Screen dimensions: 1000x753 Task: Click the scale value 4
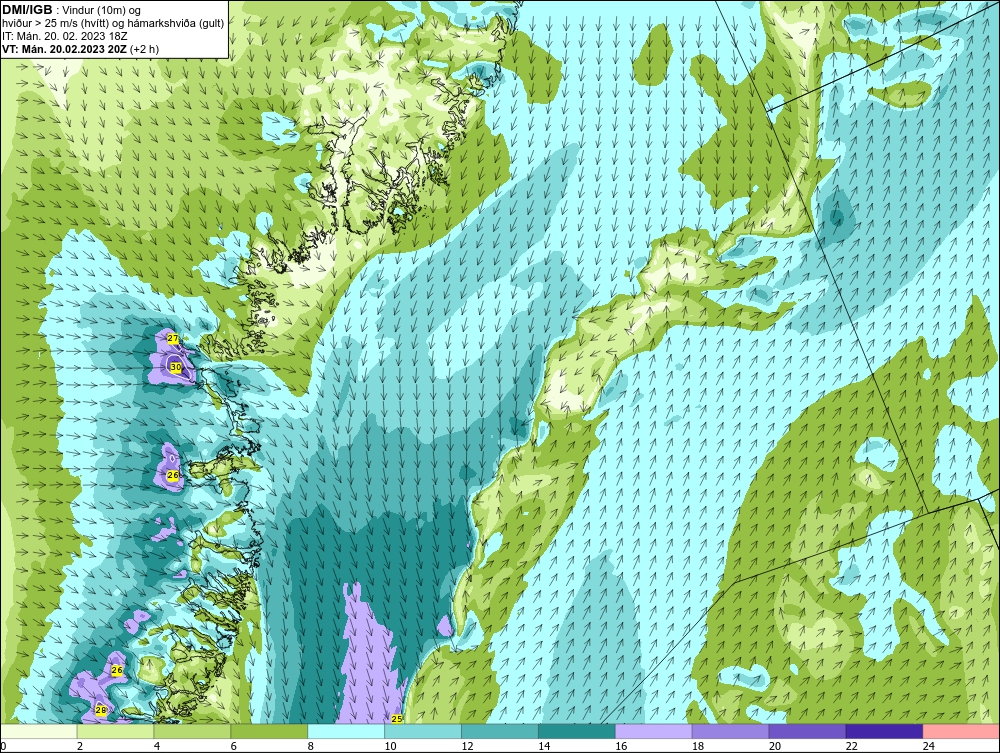(157, 746)
